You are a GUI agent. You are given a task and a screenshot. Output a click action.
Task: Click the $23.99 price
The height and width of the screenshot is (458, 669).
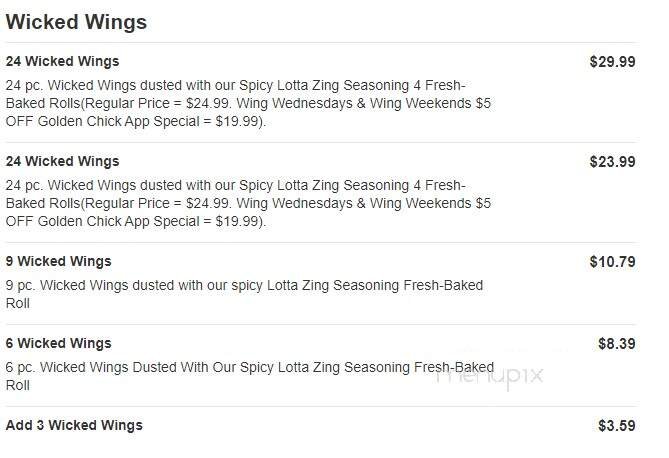[x=612, y=161]
